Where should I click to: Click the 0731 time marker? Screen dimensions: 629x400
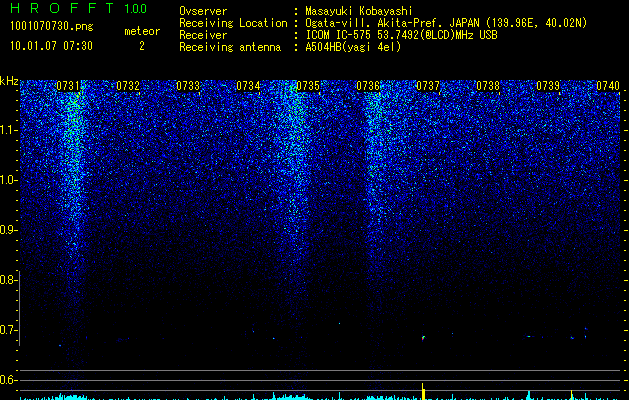(68, 86)
